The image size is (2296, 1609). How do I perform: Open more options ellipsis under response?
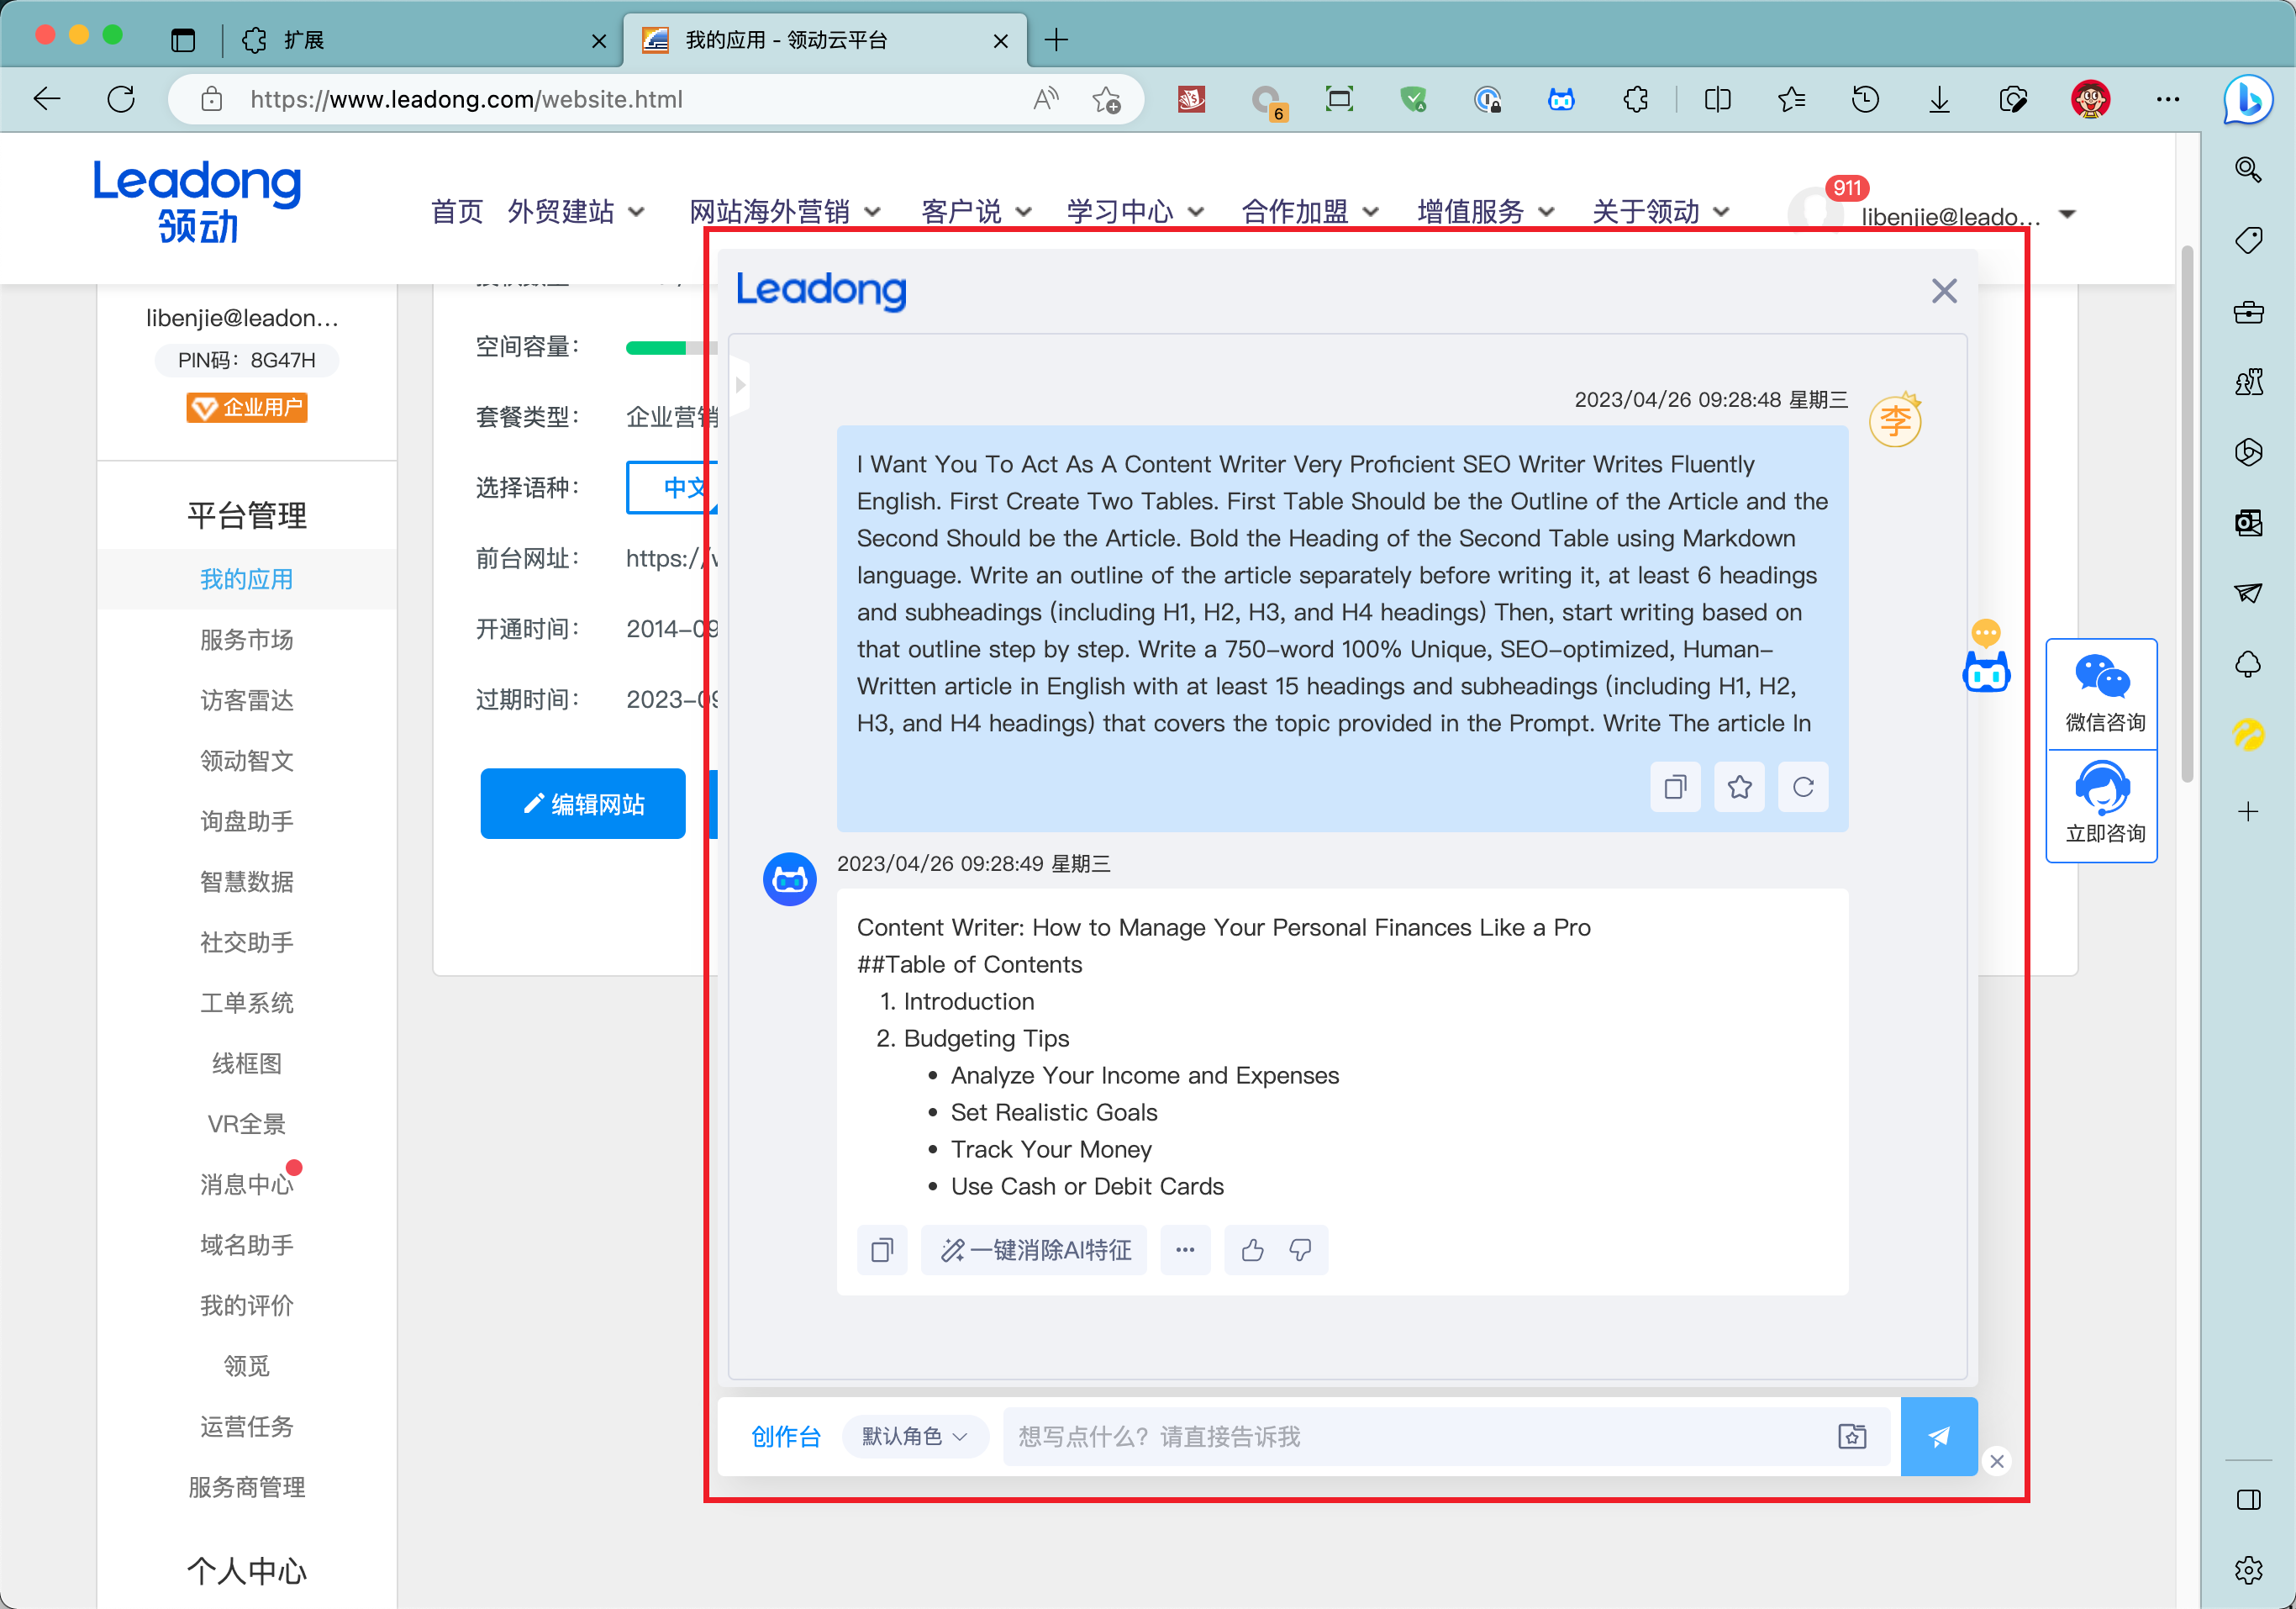click(x=1185, y=1249)
